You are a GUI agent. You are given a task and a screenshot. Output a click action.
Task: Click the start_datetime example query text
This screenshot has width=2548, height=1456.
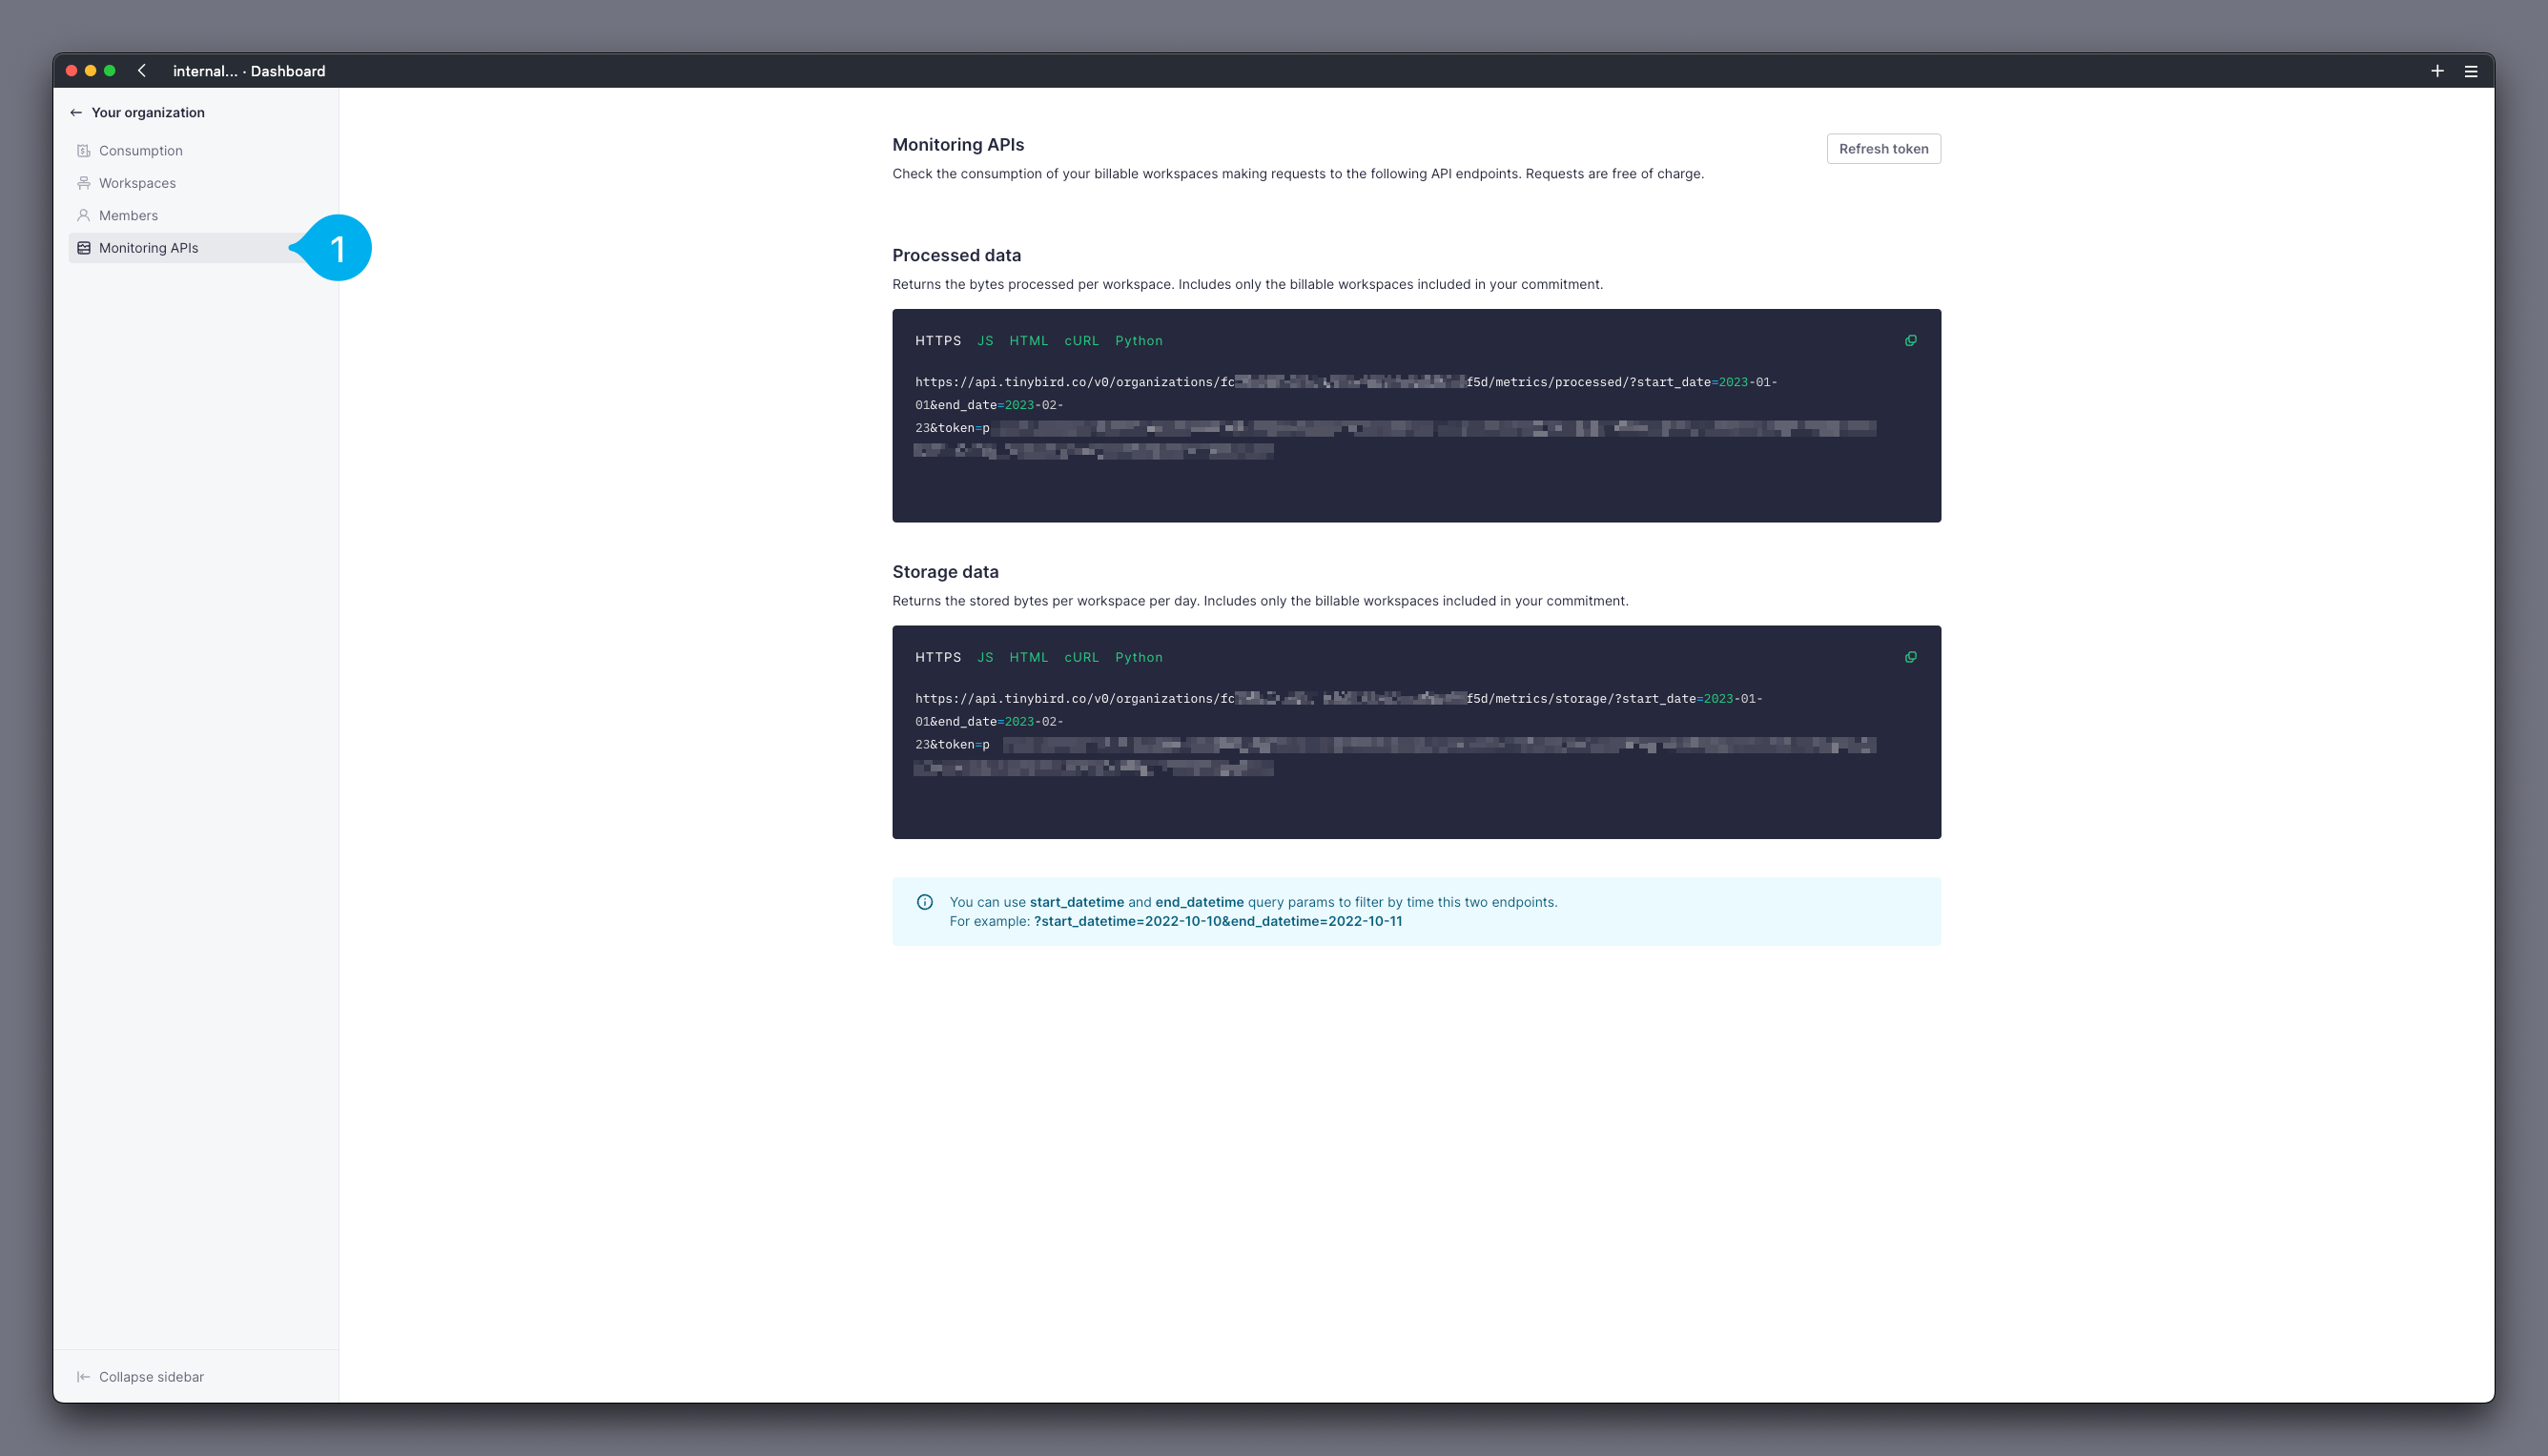click(x=1217, y=922)
